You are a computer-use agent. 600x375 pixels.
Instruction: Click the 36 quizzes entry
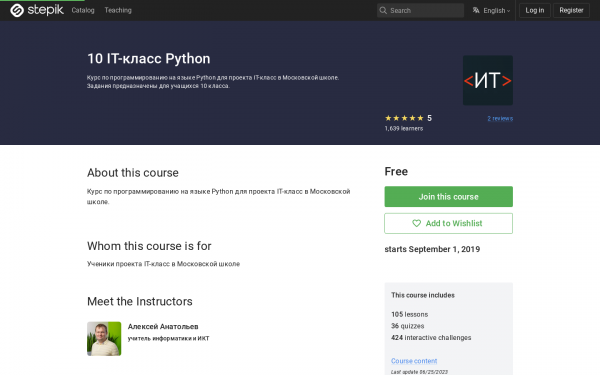[x=408, y=326]
